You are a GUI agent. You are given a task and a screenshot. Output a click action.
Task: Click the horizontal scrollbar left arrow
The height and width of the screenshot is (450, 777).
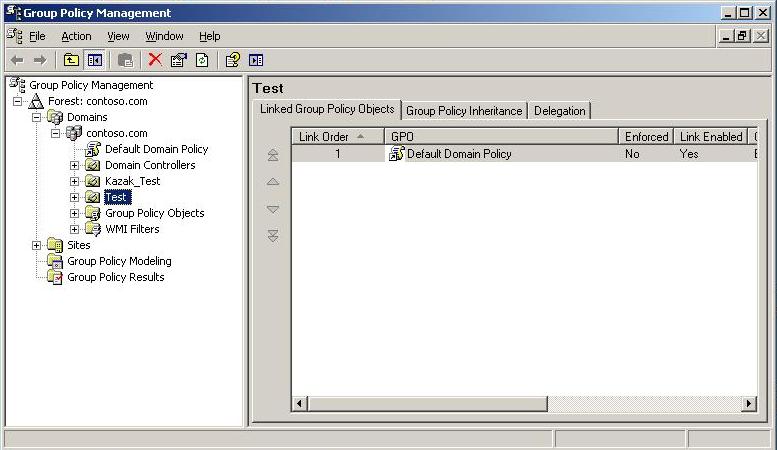click(x=299, y=403)
